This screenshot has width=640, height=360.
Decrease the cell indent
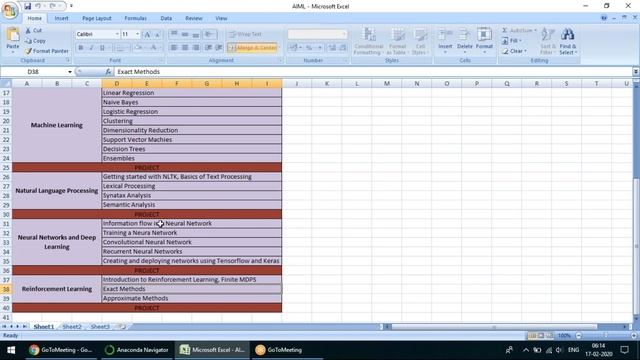coord(208,48)
